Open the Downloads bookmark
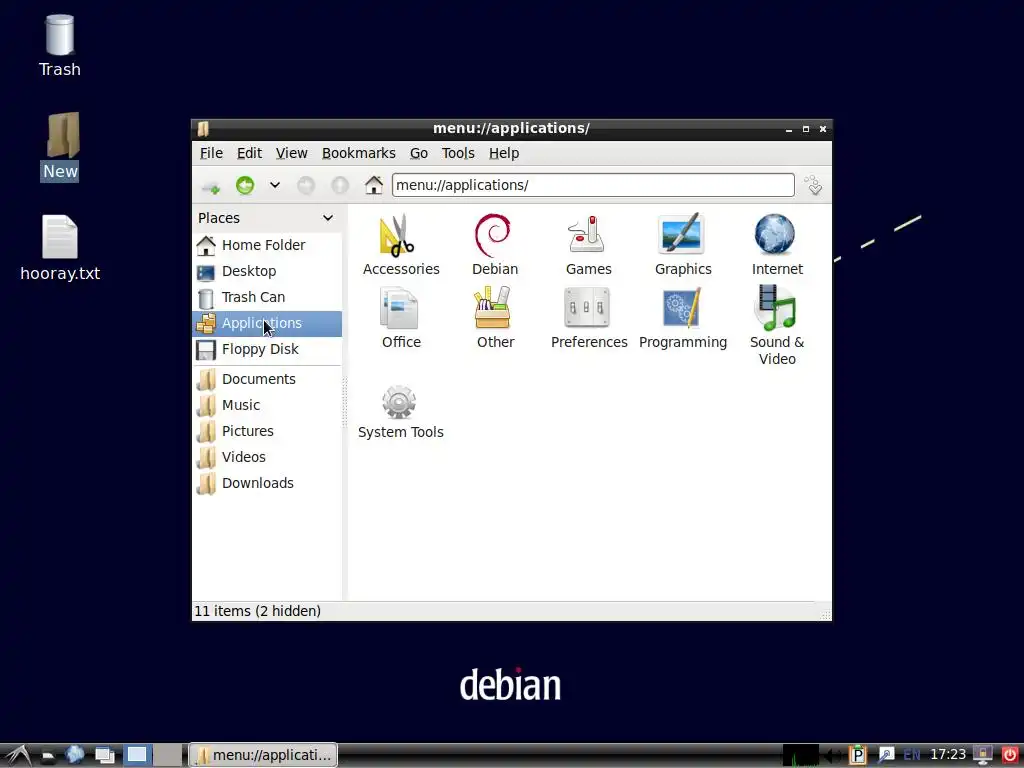Image resolution: width=1024 pixels, height=768 pixels. point(267,483)
